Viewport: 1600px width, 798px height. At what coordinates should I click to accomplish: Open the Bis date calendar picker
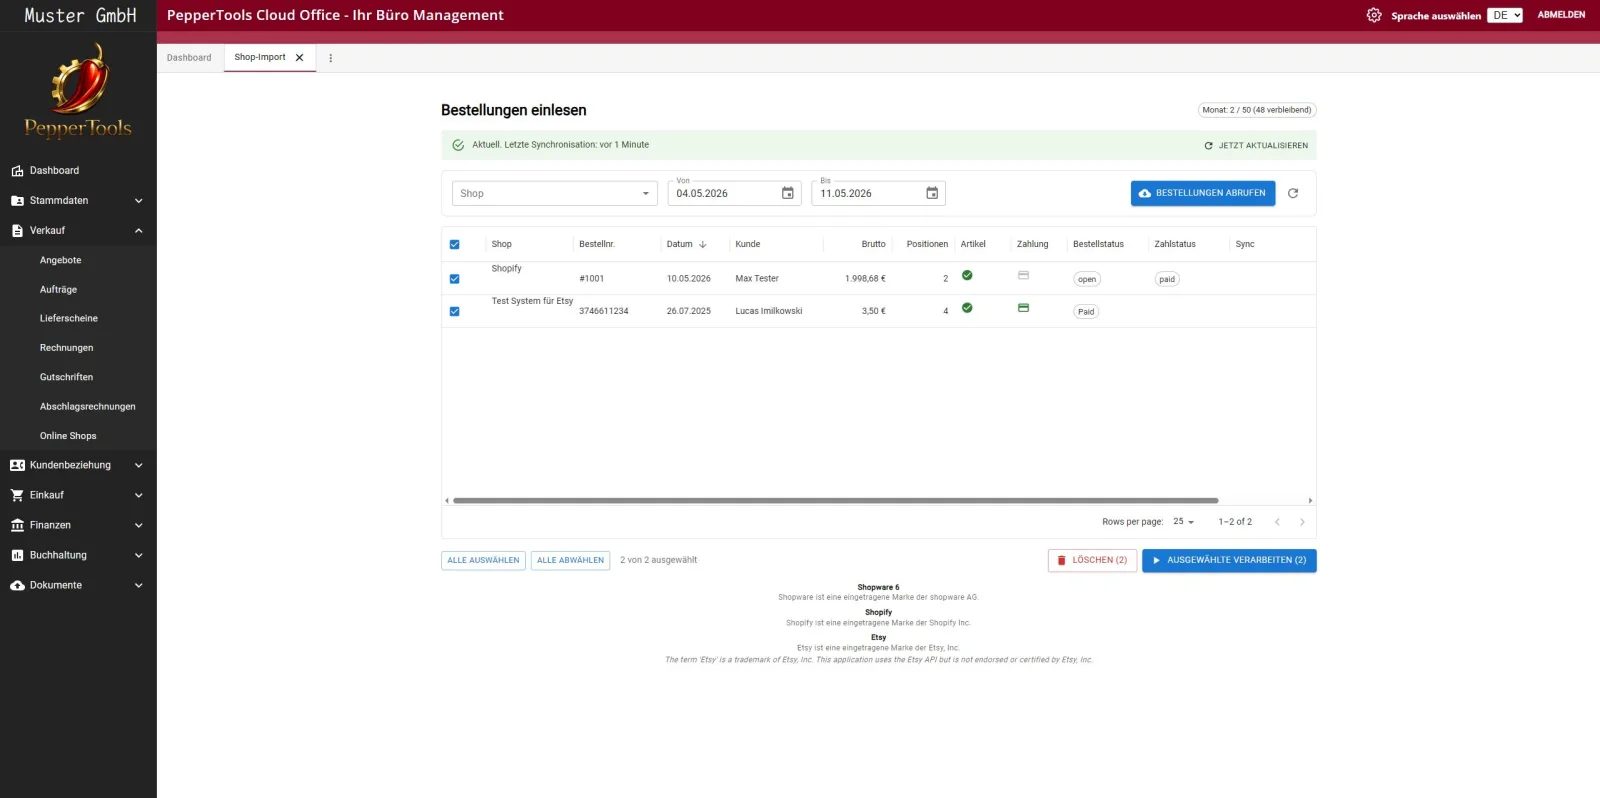tap(932, 193)
